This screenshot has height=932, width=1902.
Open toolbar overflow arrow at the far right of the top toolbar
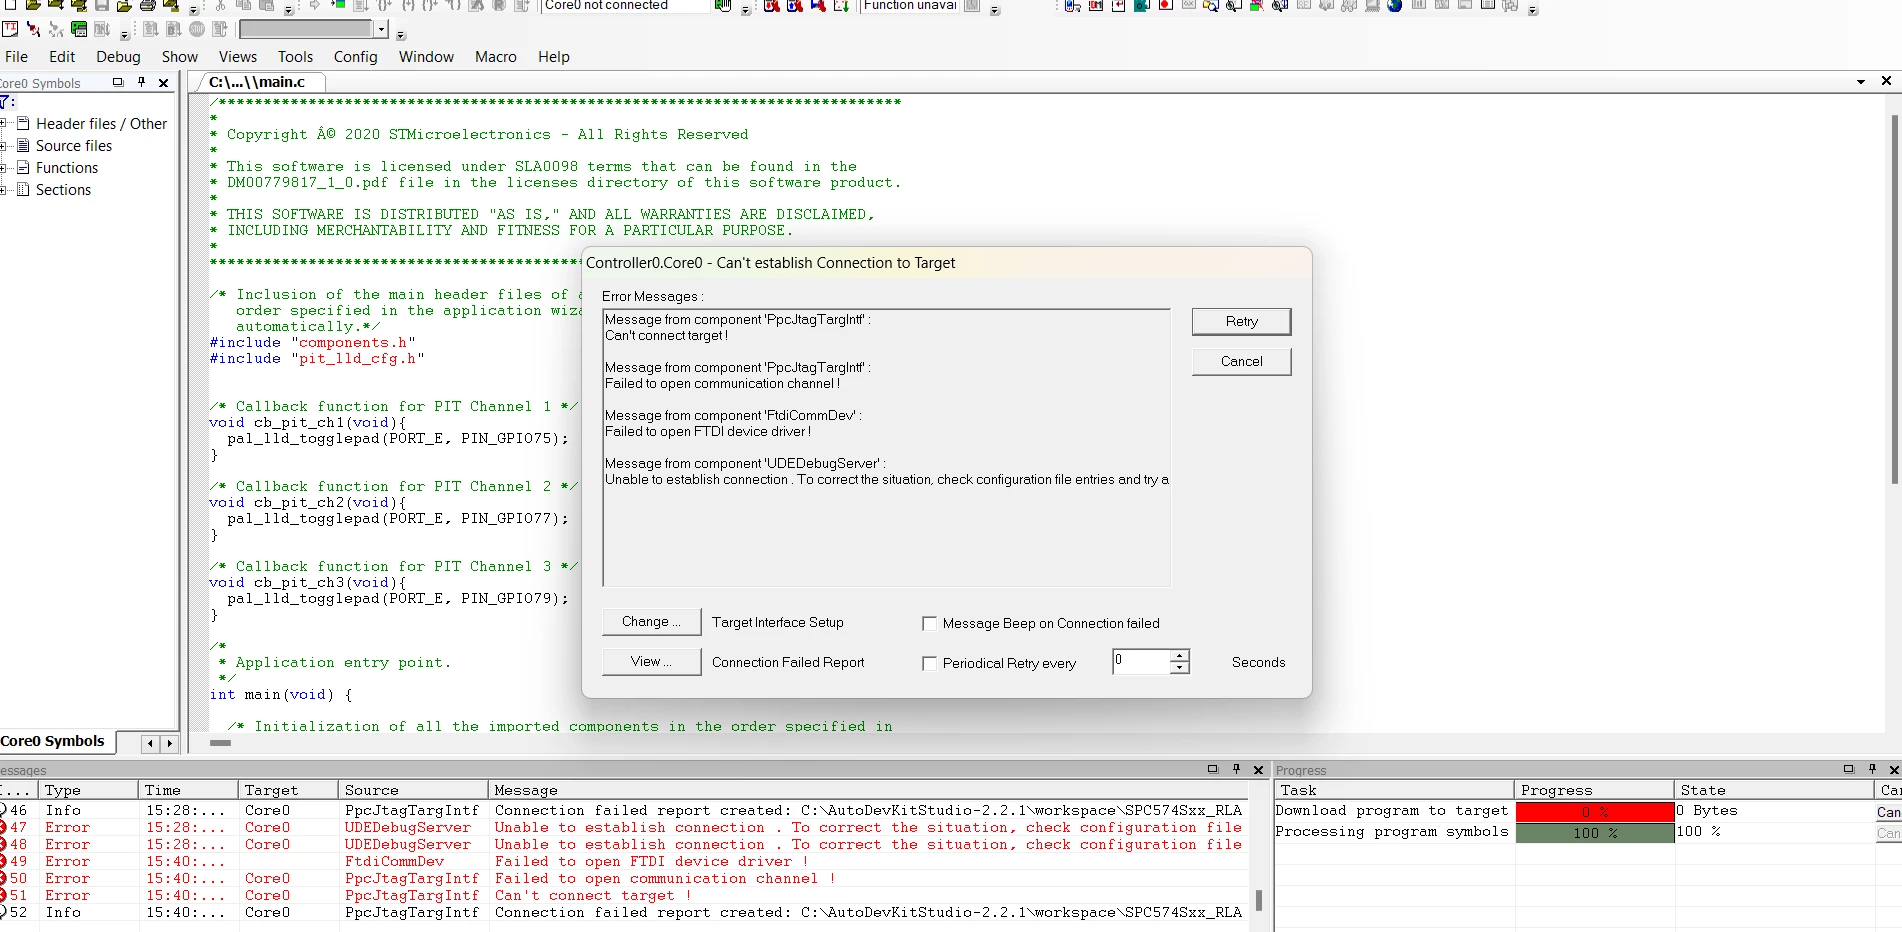pos(1532,10)
